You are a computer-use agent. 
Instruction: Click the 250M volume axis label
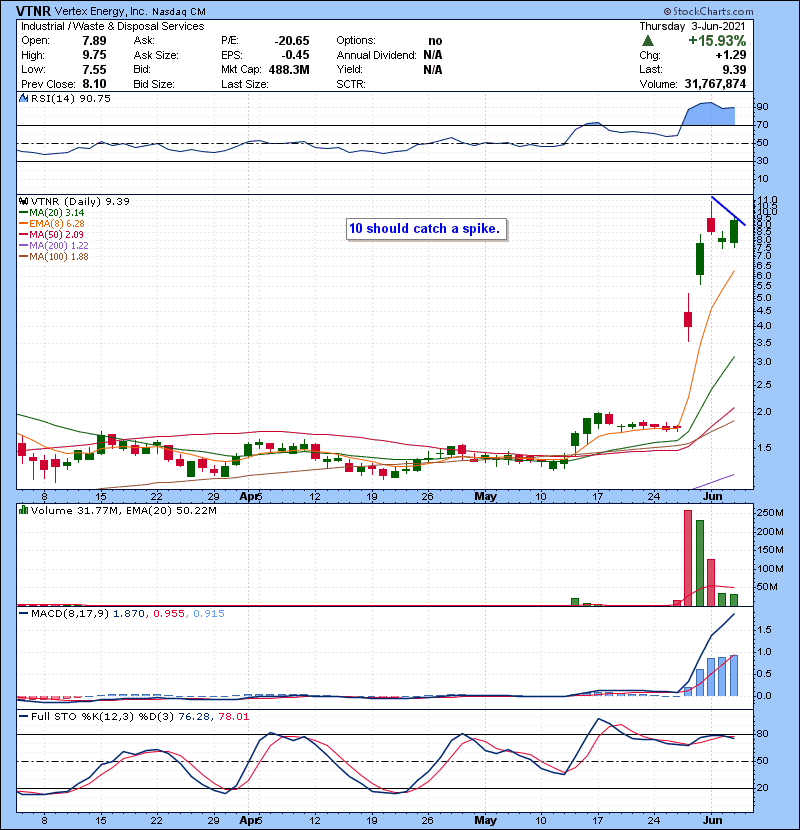point(769,513)
